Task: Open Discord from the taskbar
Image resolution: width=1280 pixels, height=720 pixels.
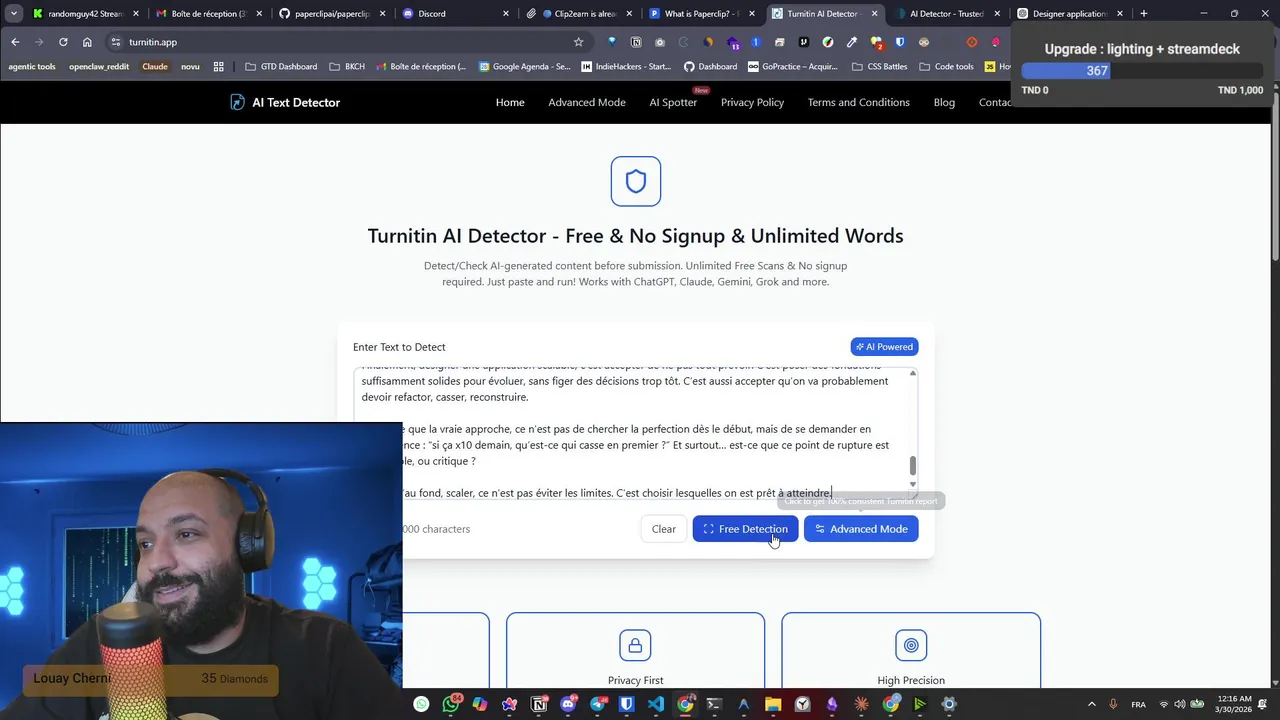Action: 569,704
